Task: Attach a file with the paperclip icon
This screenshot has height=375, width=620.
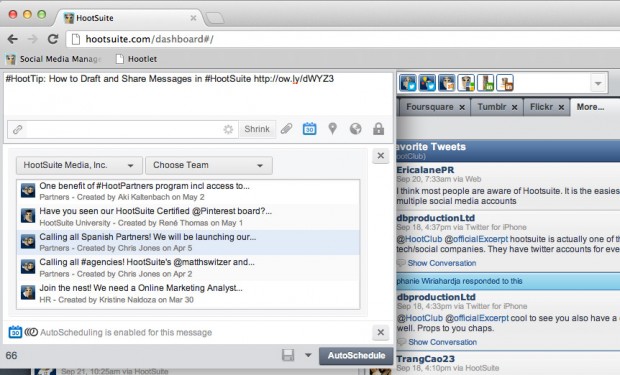Action: pyautogui.click(x=286, y=129)
